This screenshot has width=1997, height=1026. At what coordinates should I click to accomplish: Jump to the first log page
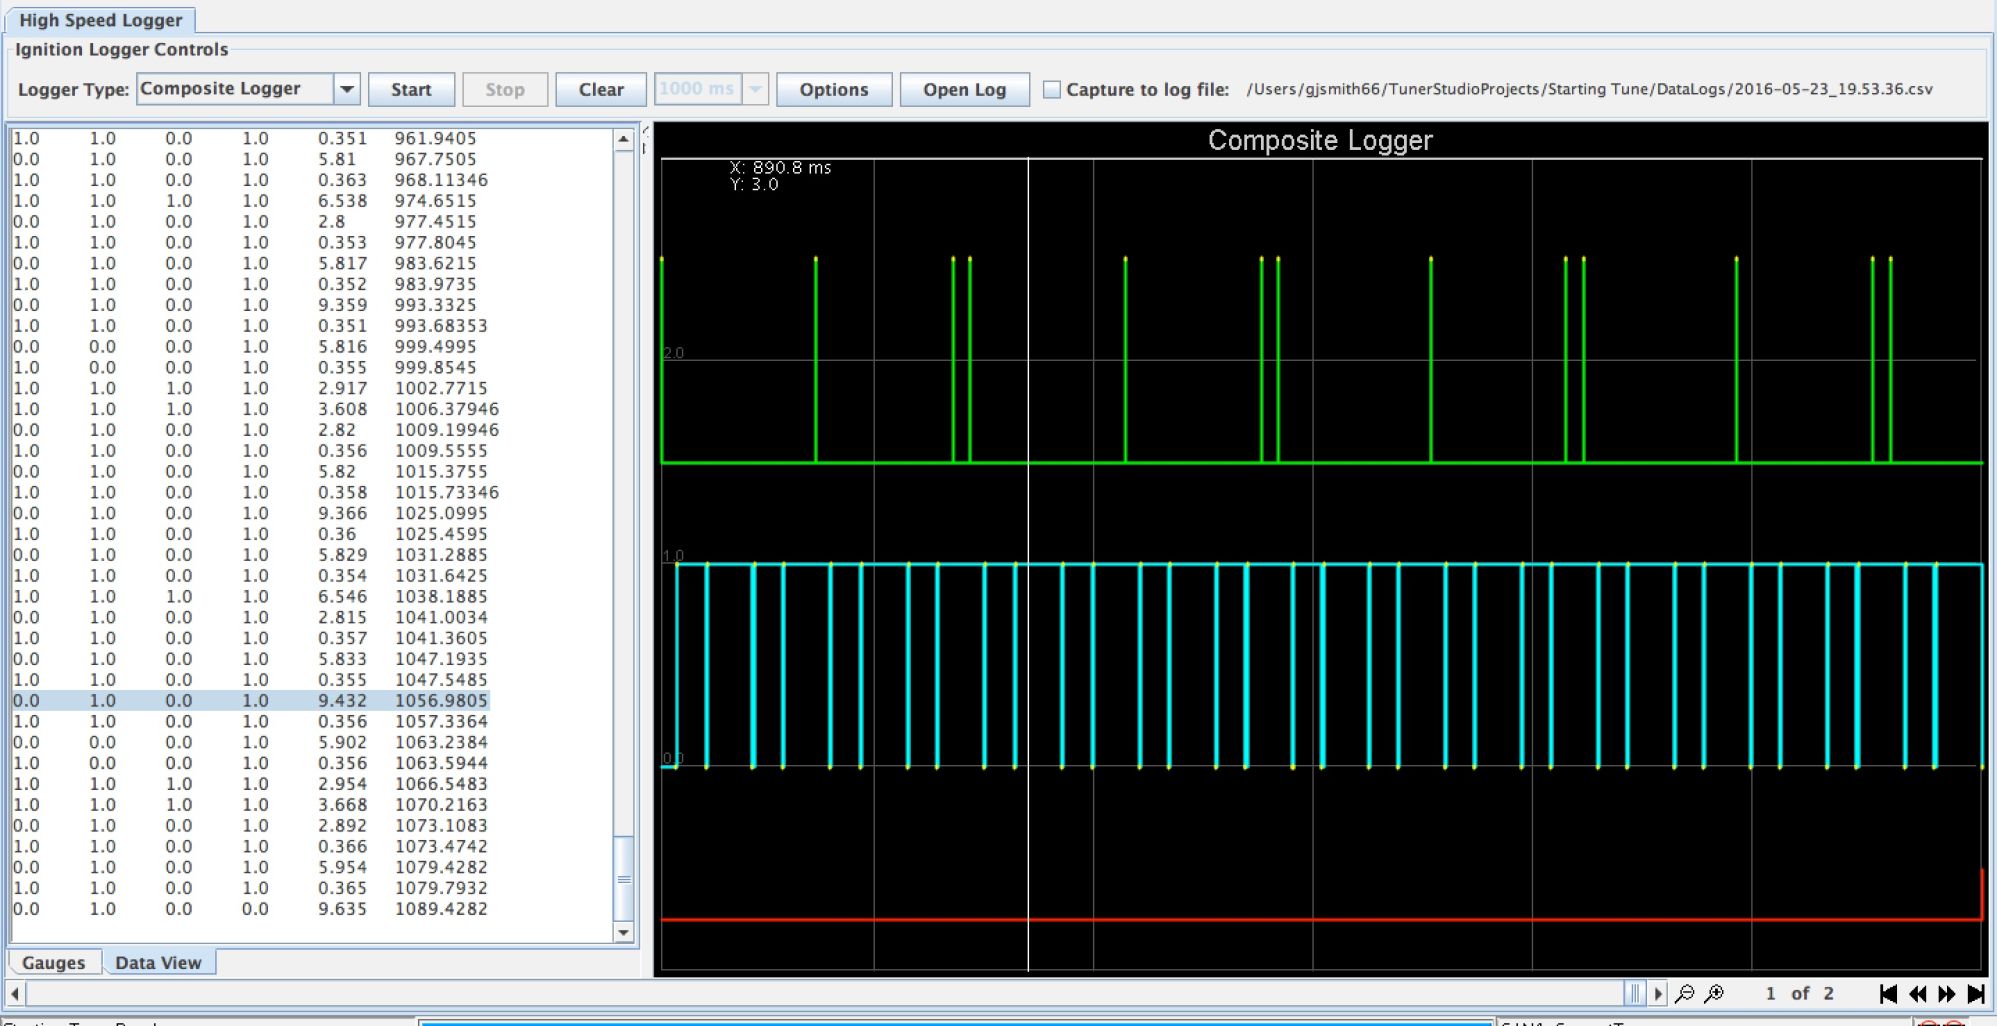[1888, 993]
